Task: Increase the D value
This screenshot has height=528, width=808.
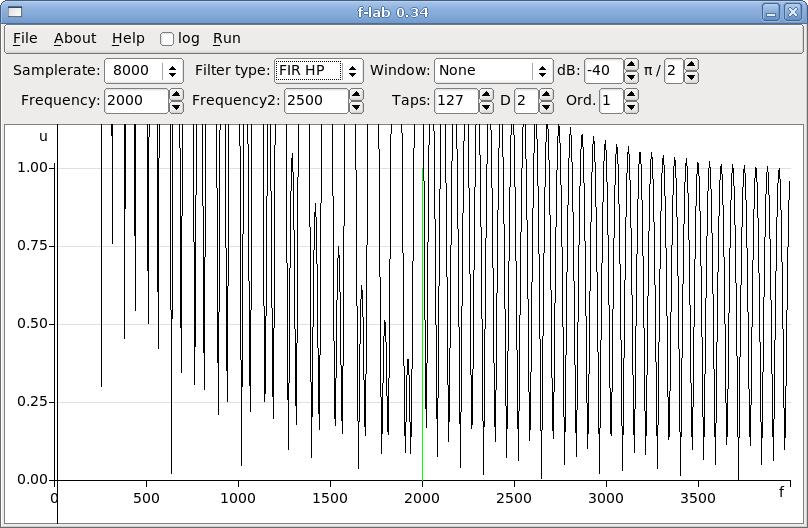Action: tap(546, 95)
